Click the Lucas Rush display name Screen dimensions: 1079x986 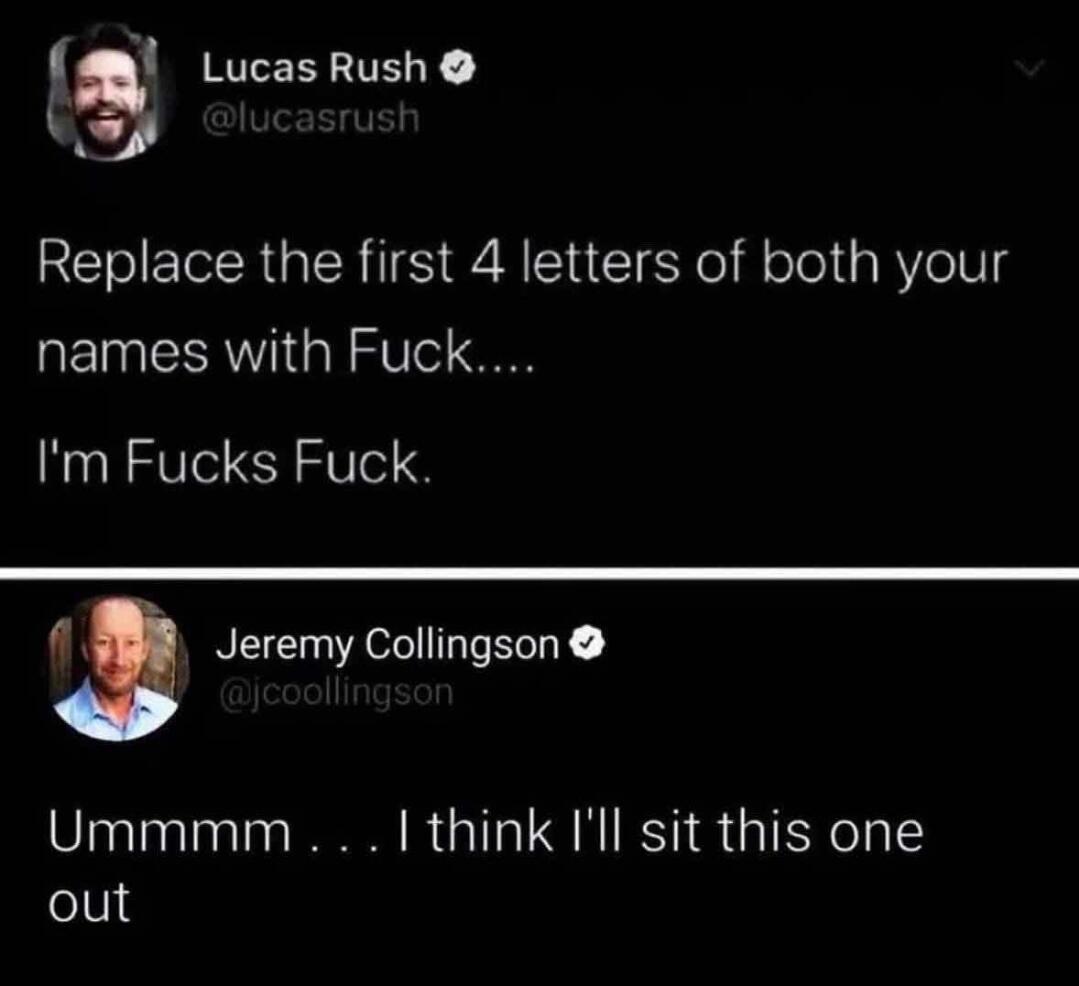(314, 68)
